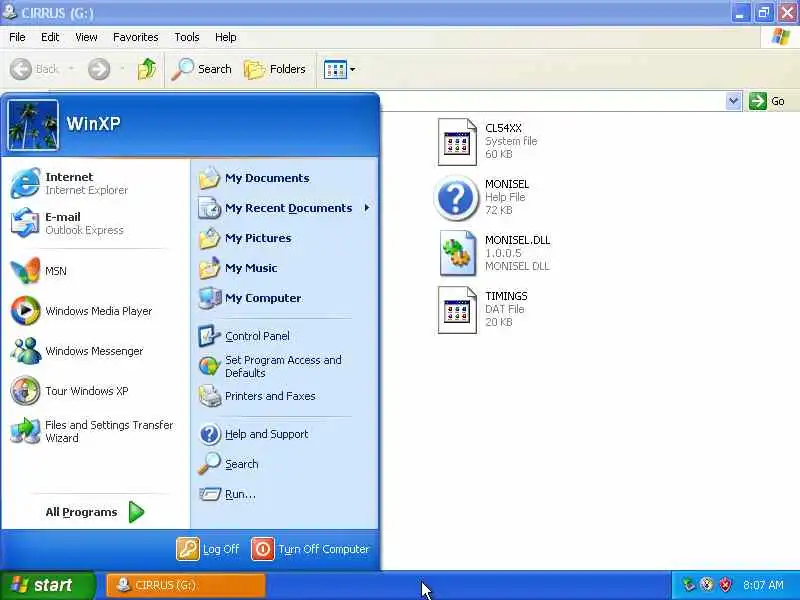Open the File menu

[x=17, y=37]
